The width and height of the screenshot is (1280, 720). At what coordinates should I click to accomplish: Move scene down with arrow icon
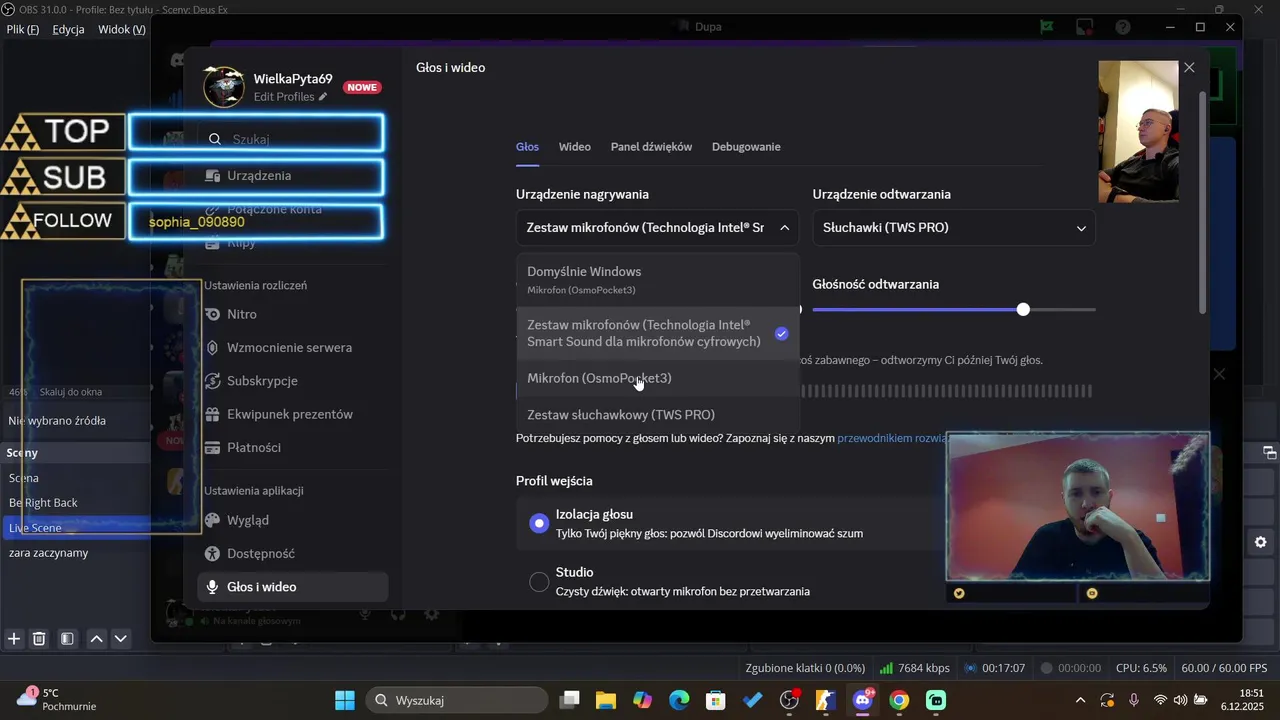121,638
